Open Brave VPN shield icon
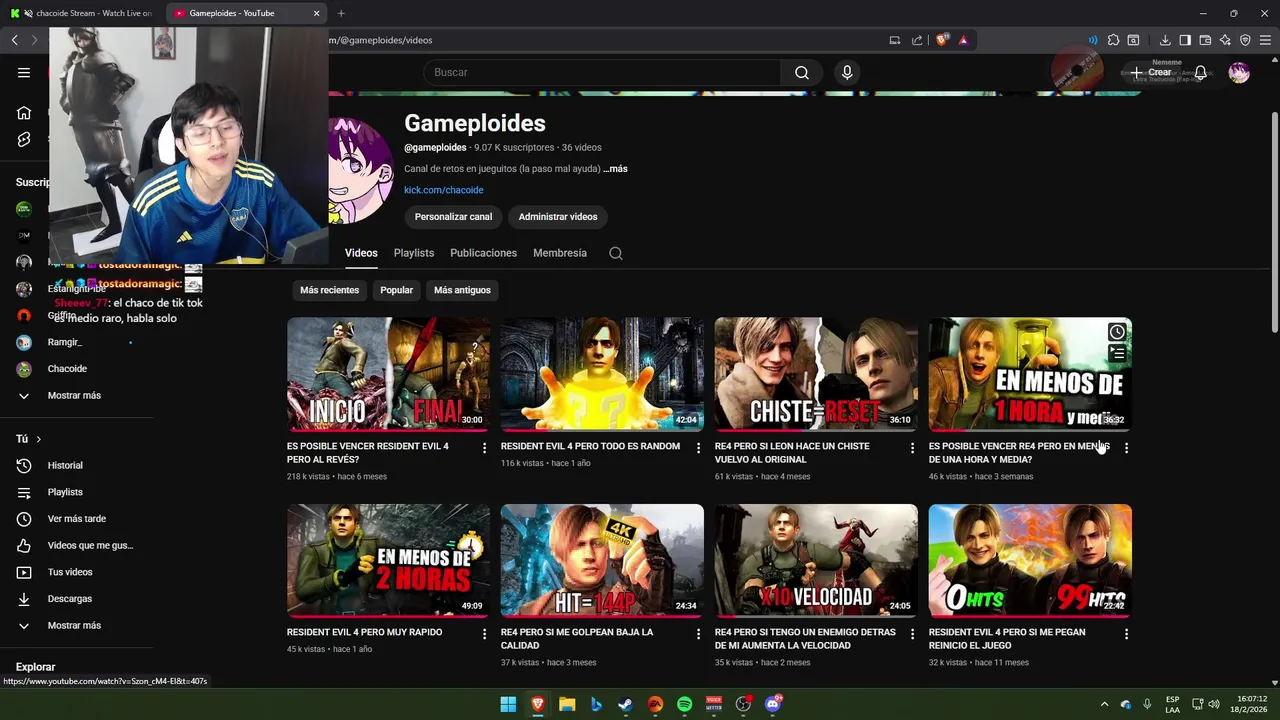Image resolution: width=1280 pixels, height=720 pixels. 1245,40
